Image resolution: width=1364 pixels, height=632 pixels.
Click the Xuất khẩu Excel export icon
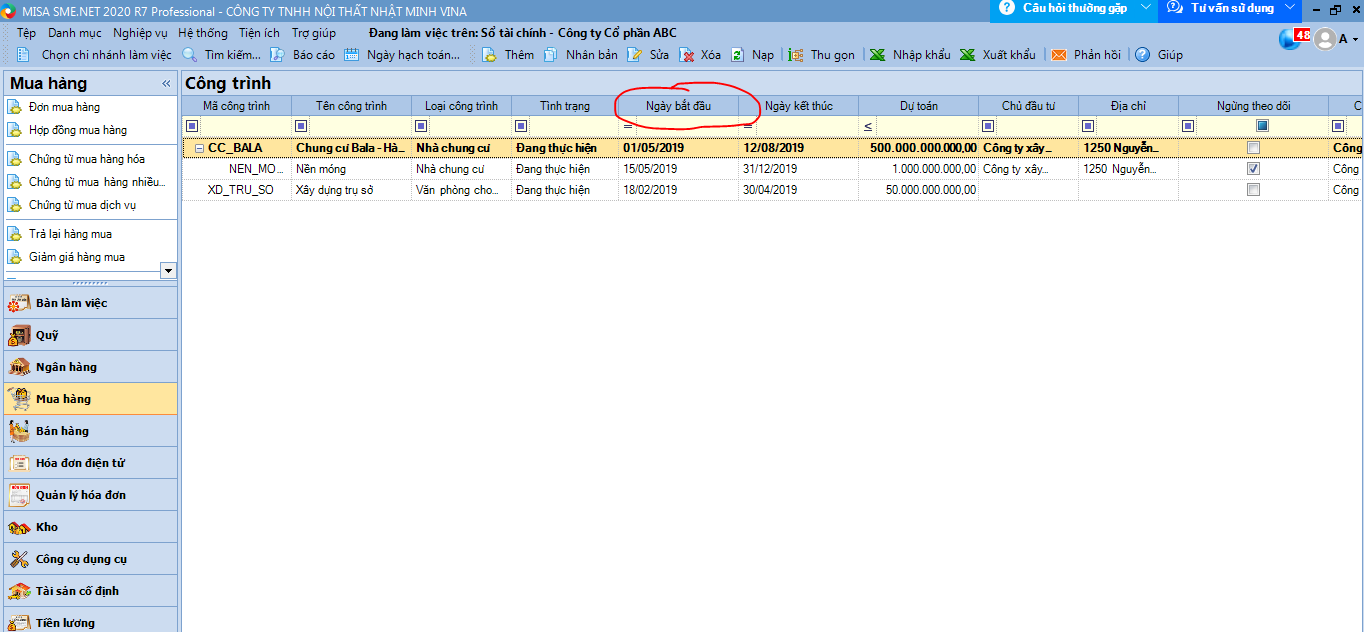[x=967, y=55]
